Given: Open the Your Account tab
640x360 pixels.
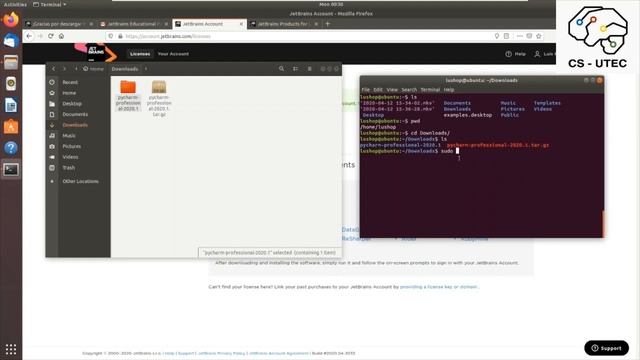Looking at the screenshot, I should pyautogui.click(x=173, y=53).
